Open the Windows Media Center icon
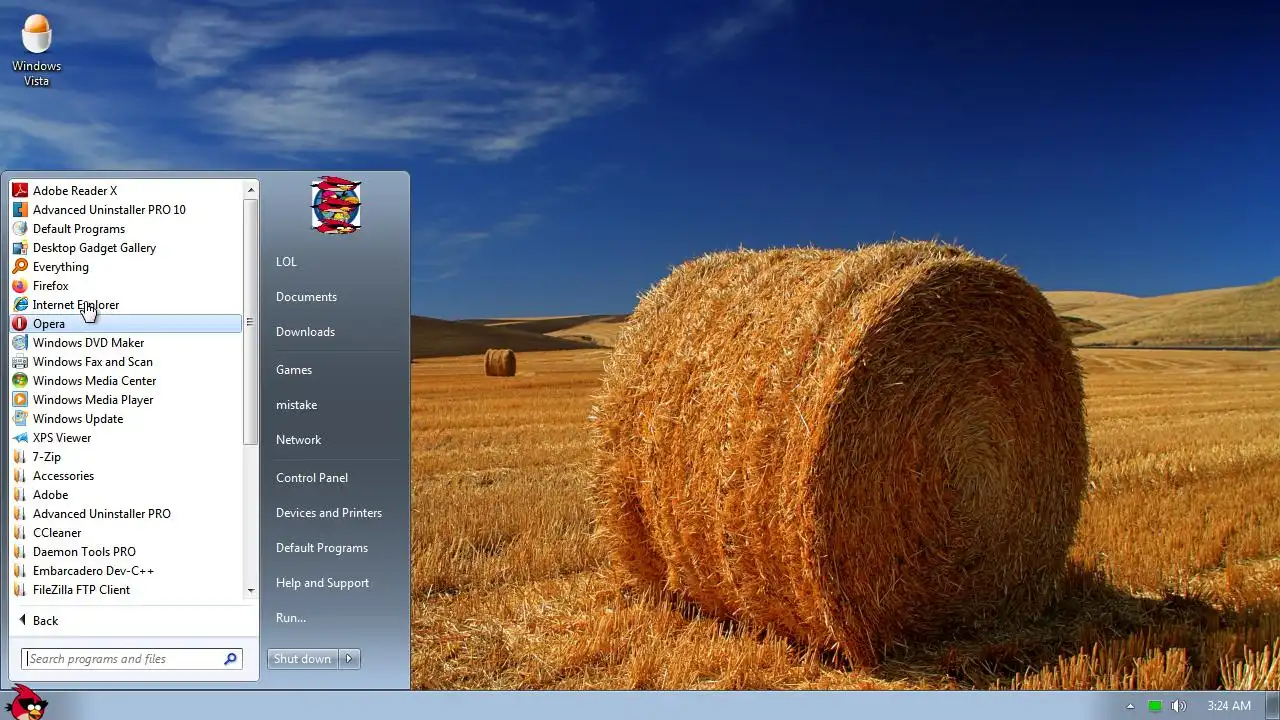The width and height of the screenshot is (1280, 720). (x=20, y=380)
